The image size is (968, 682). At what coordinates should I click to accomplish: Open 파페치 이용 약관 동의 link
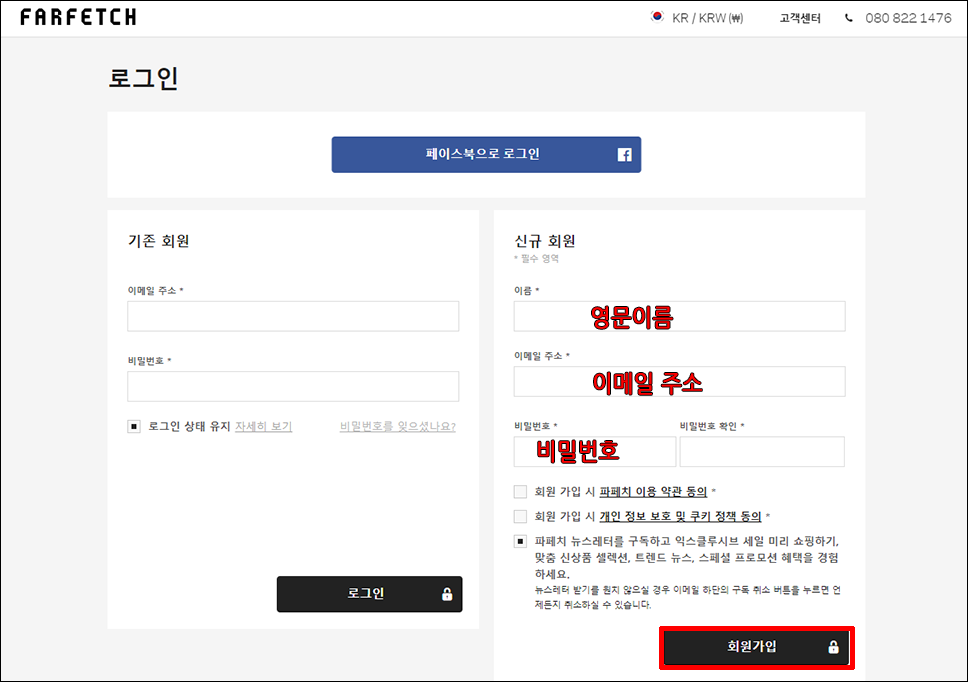[x=653, y=491]
